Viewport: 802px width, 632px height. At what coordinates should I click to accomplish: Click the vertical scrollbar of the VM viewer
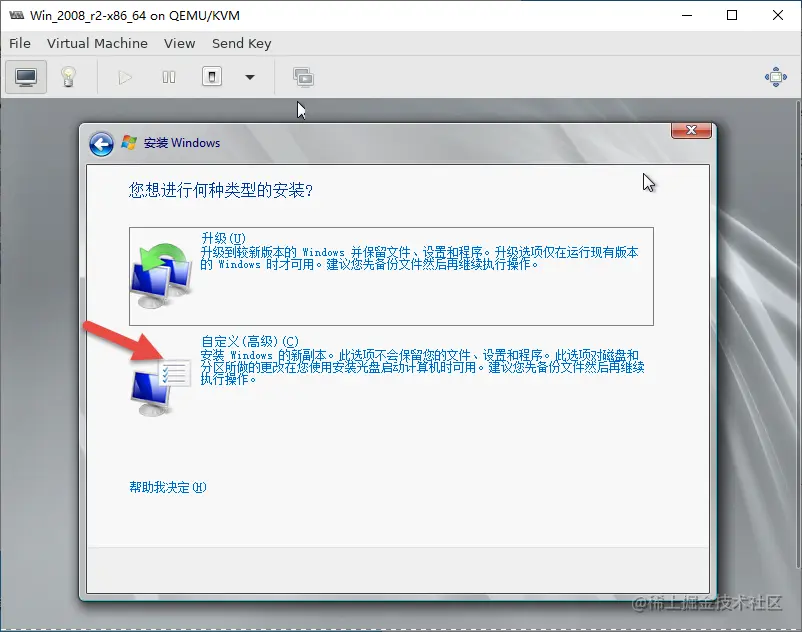[798, 337]
